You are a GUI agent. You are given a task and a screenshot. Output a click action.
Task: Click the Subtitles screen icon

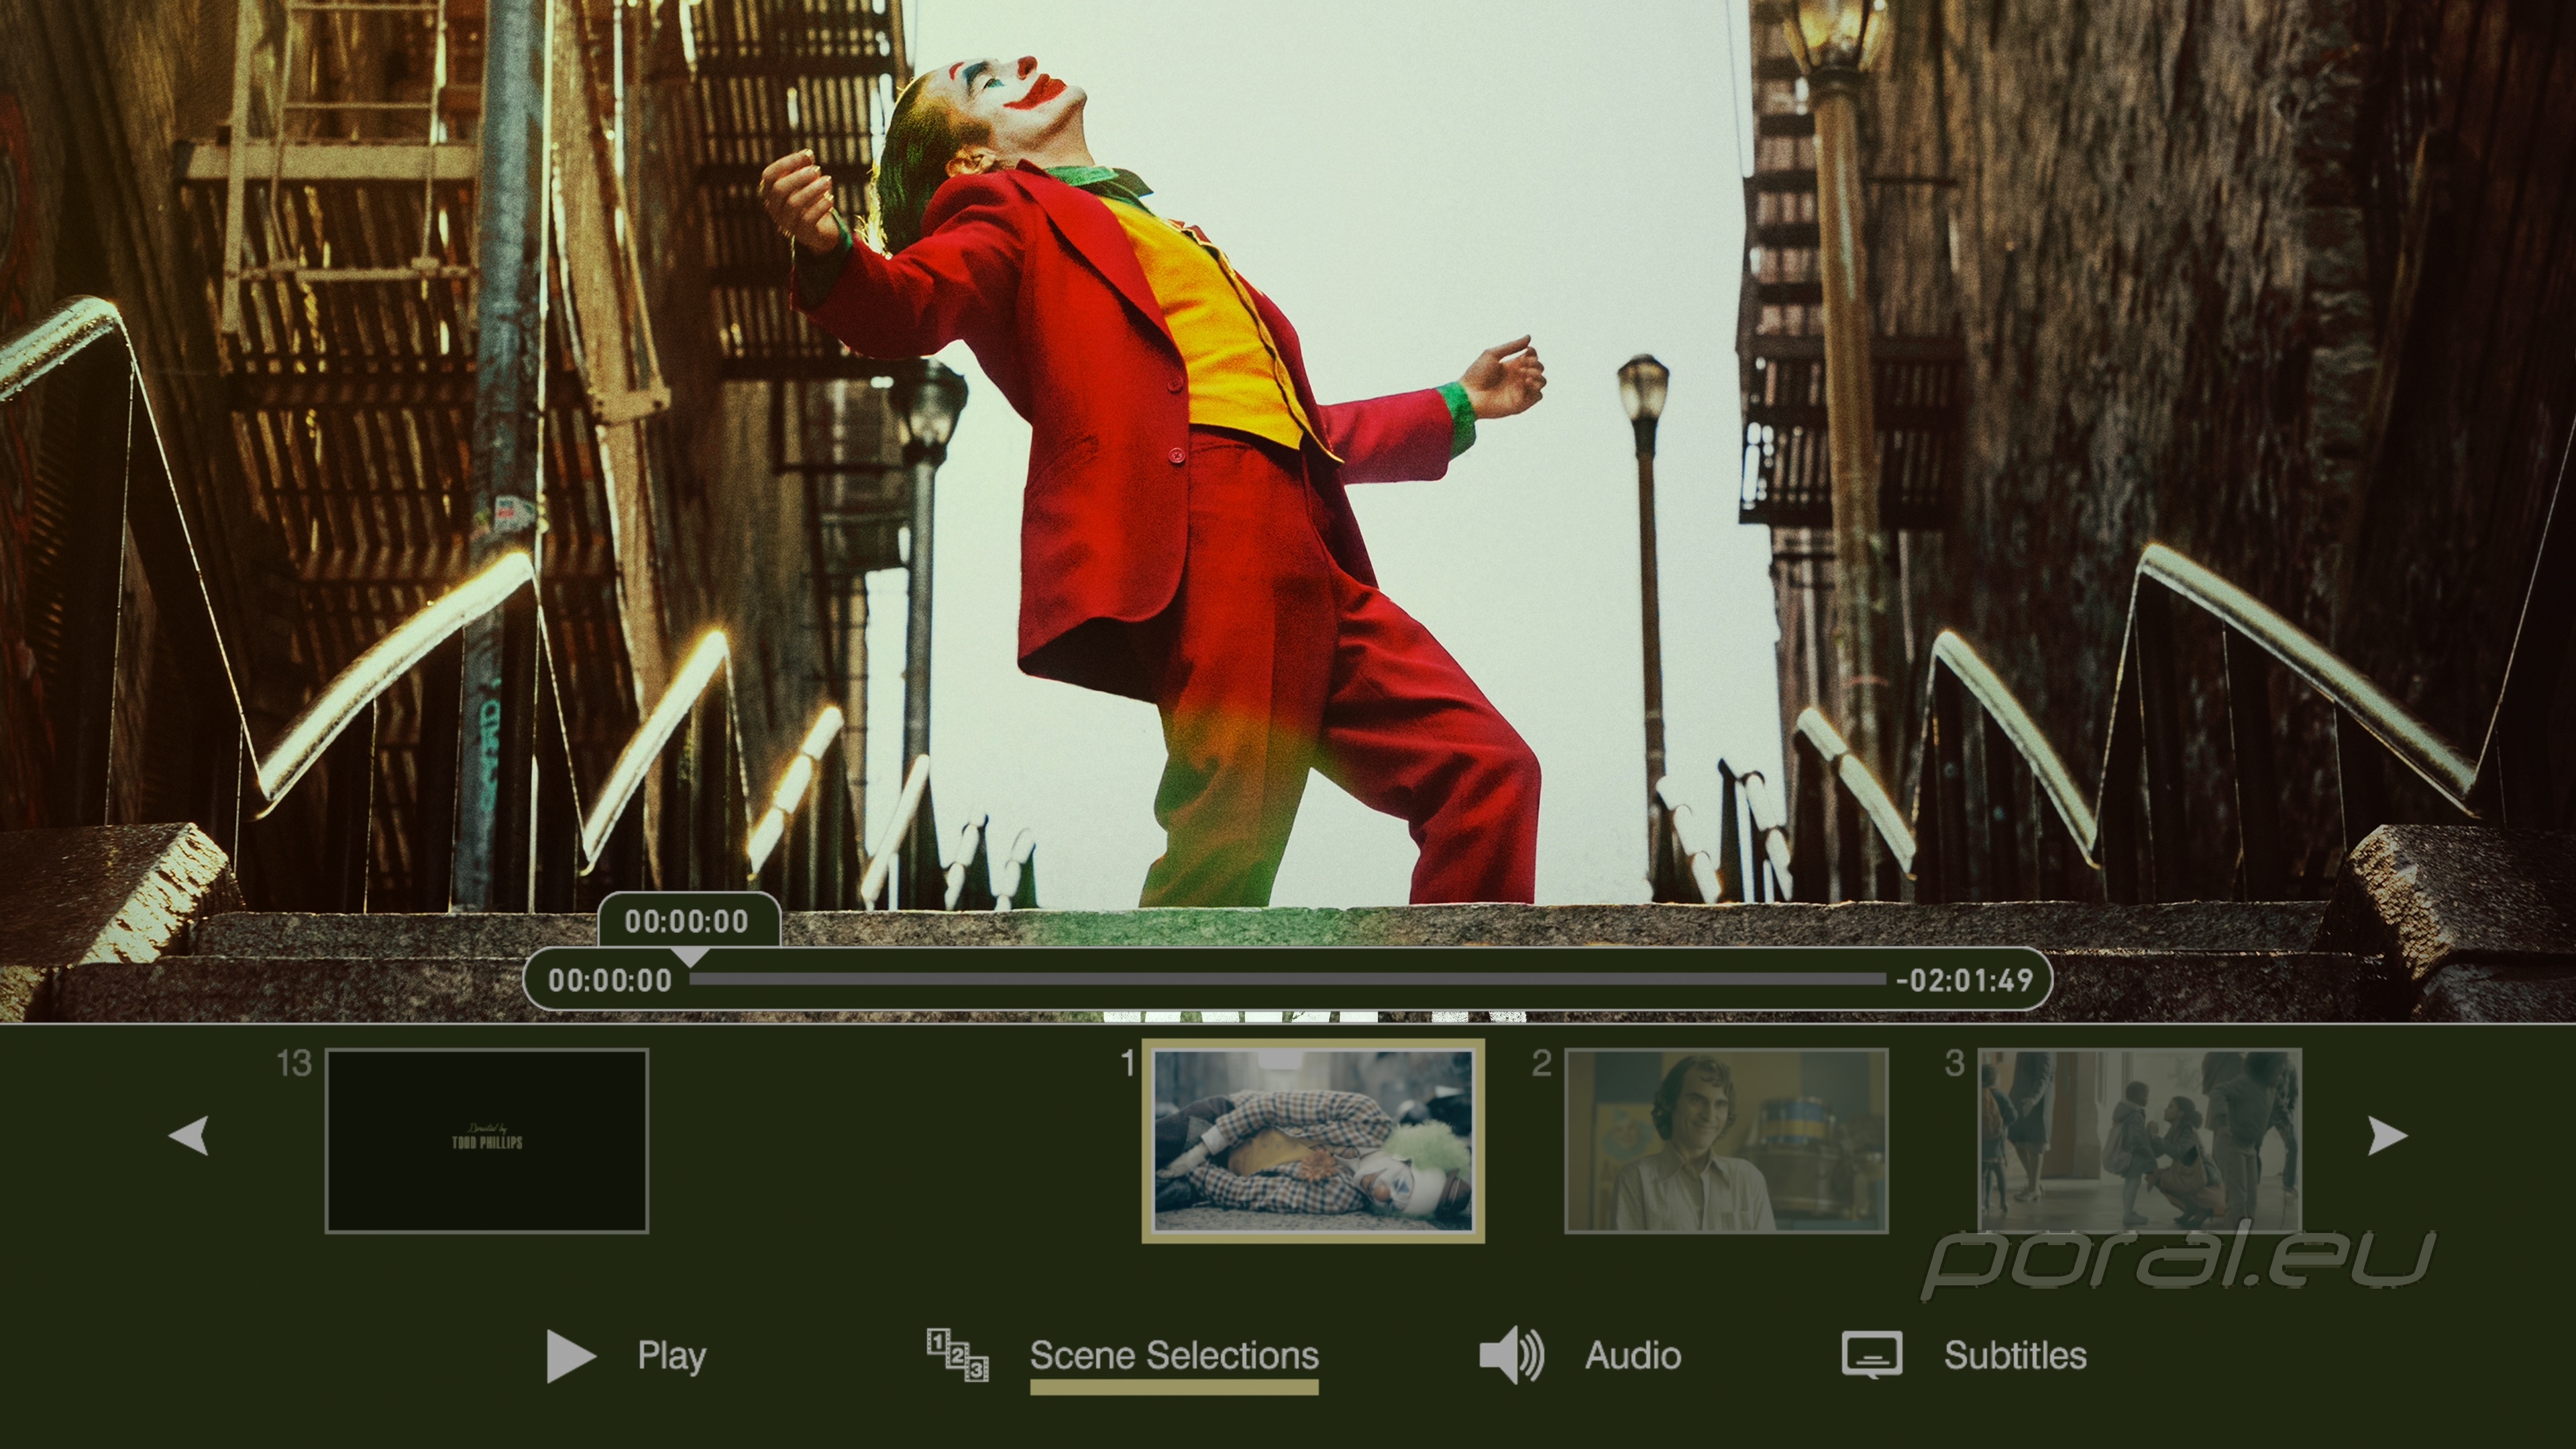coord(1872,1355)
